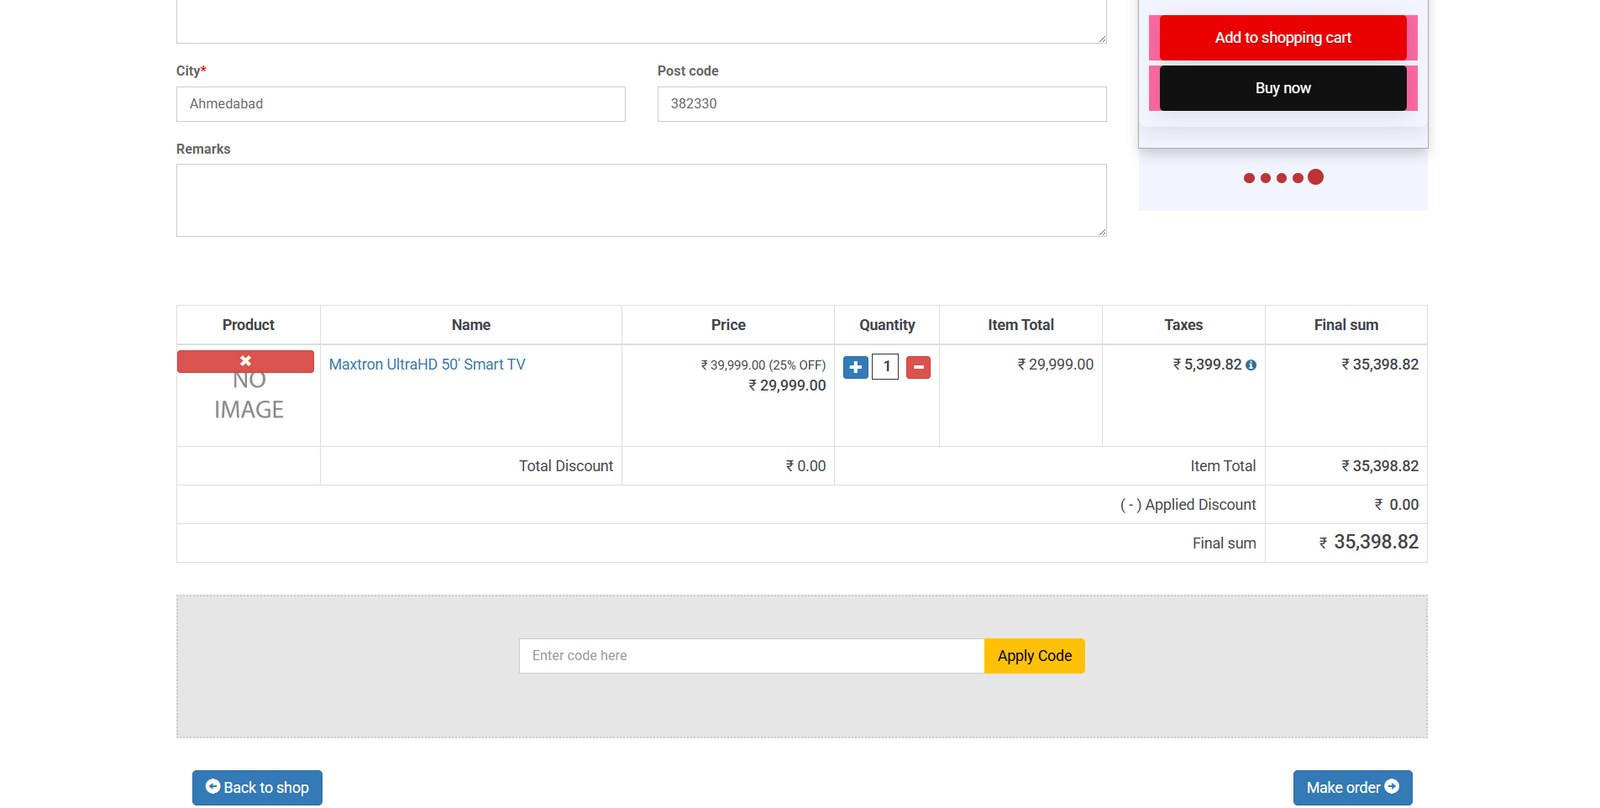Open Maxtron UltraHD 50' Smart TV link

click(x=427, y=364)
